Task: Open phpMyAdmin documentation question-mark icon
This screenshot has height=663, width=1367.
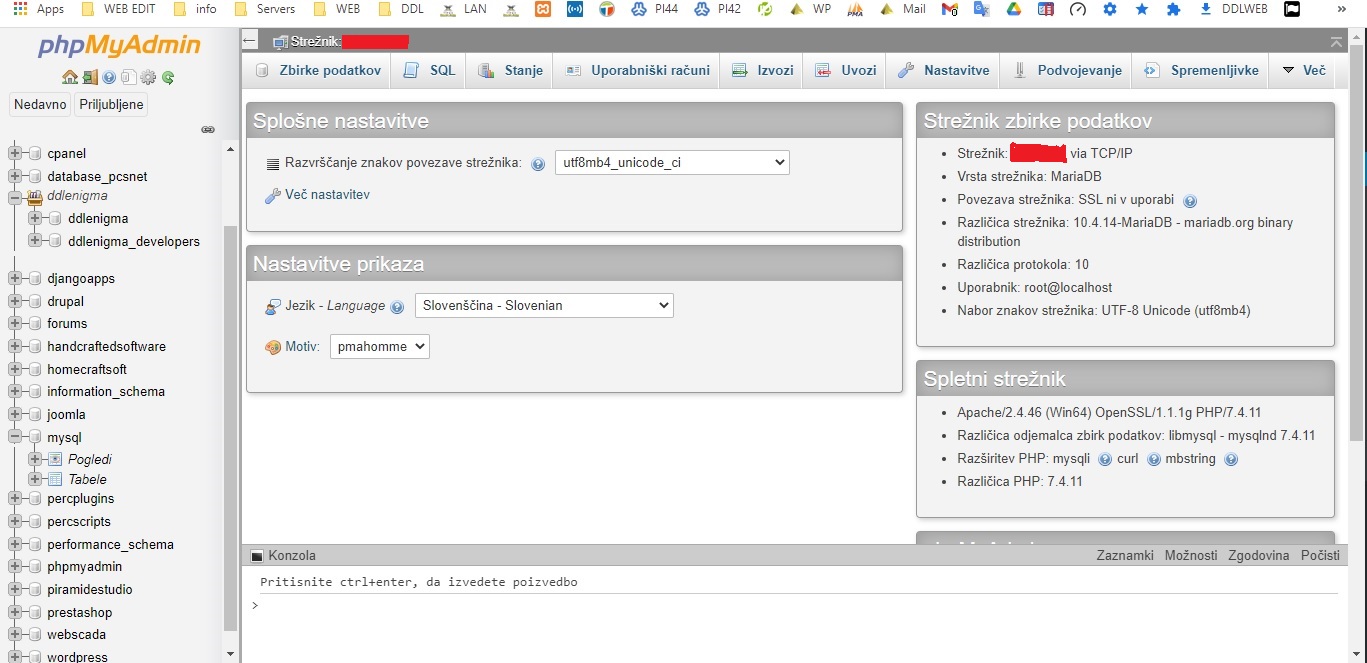Action: pos(109,77)
